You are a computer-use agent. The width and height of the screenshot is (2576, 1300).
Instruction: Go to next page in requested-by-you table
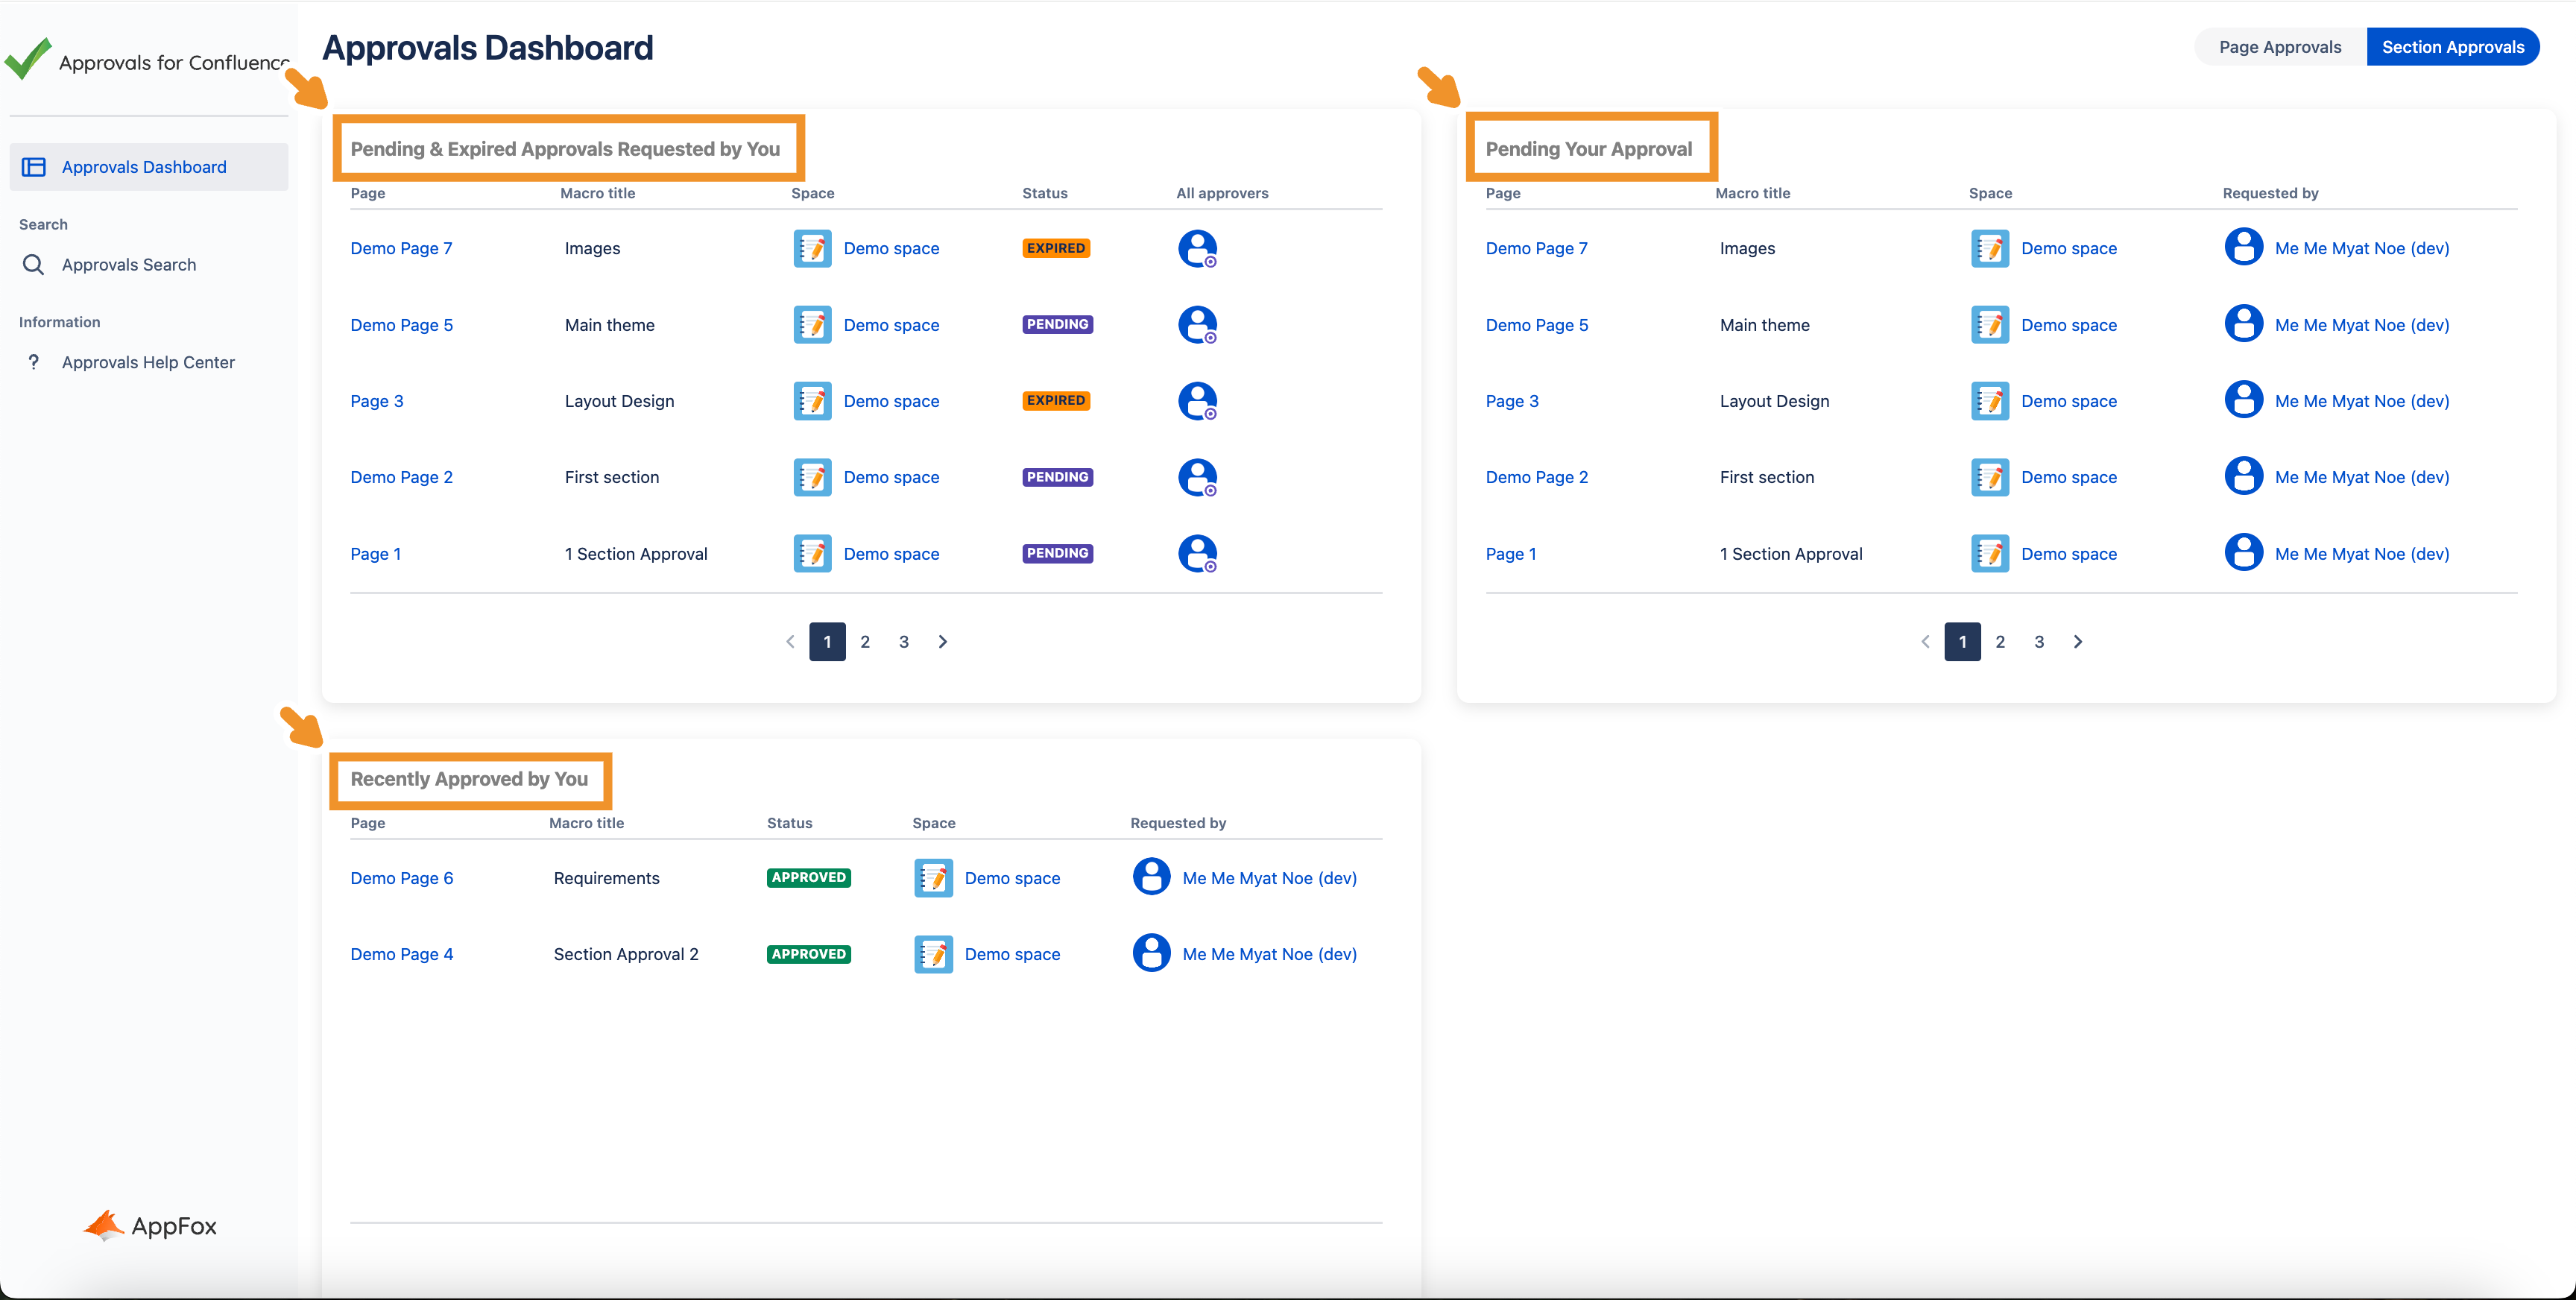click(942, 642)
